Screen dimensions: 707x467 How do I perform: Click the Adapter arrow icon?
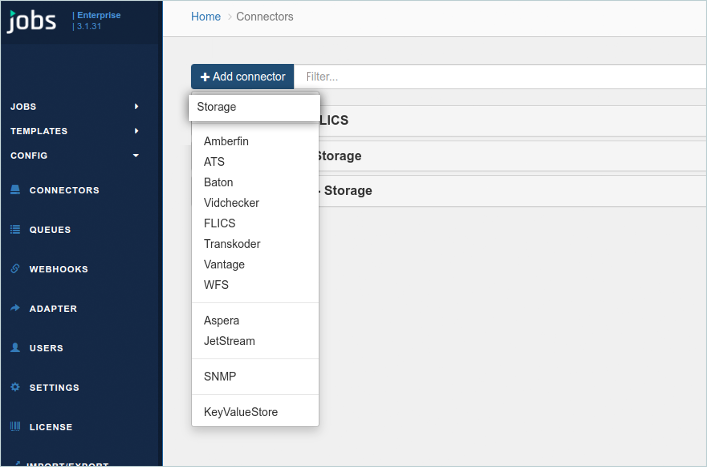pos(15,309)
